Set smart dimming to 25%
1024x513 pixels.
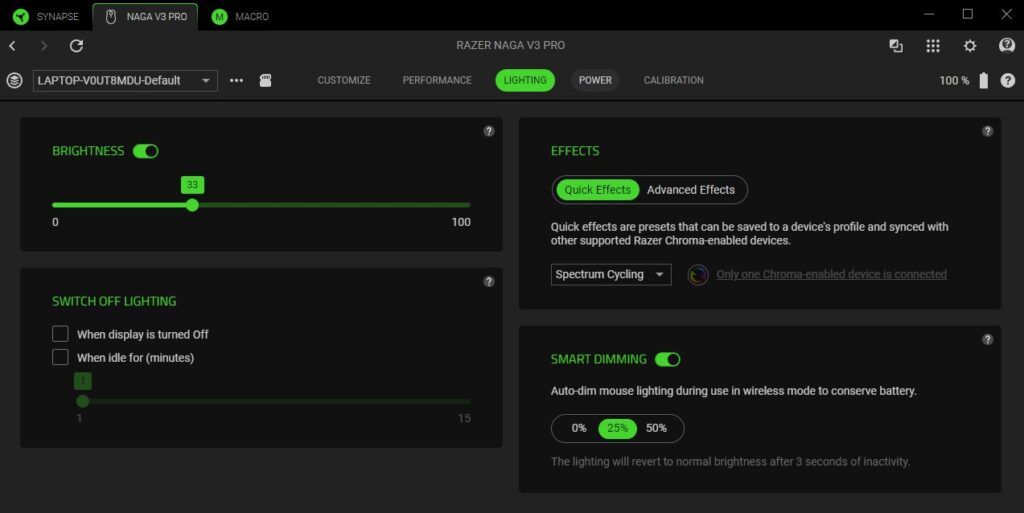[617, 428]
